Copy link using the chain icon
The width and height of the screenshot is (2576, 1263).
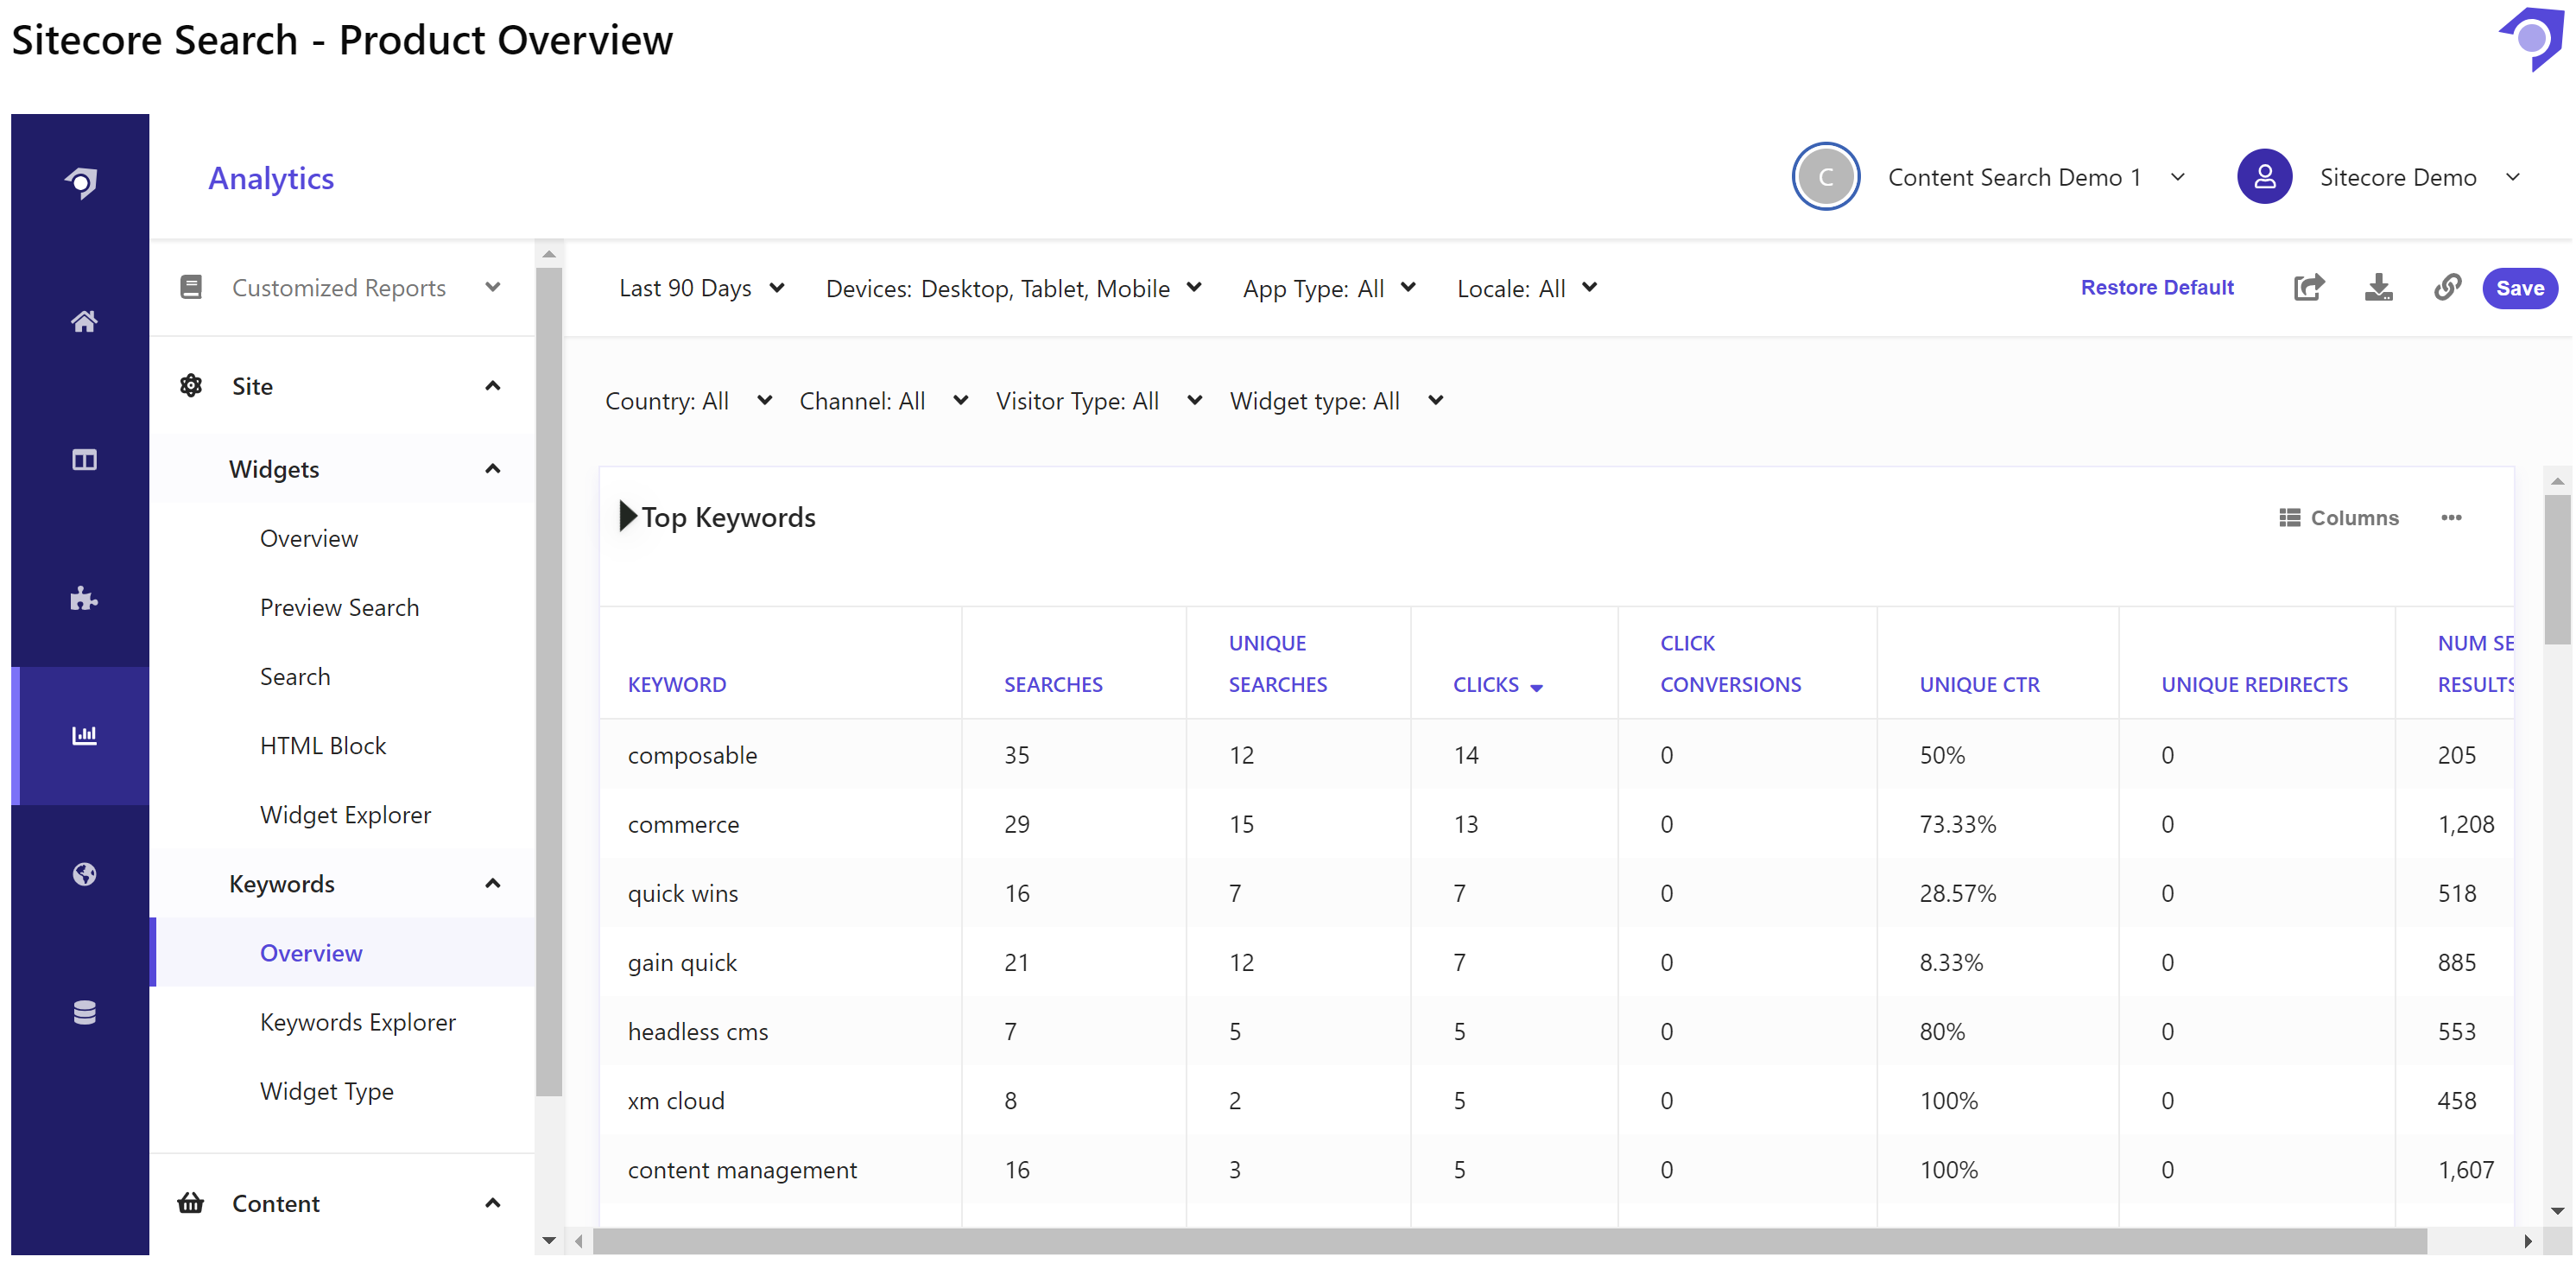2446,288
